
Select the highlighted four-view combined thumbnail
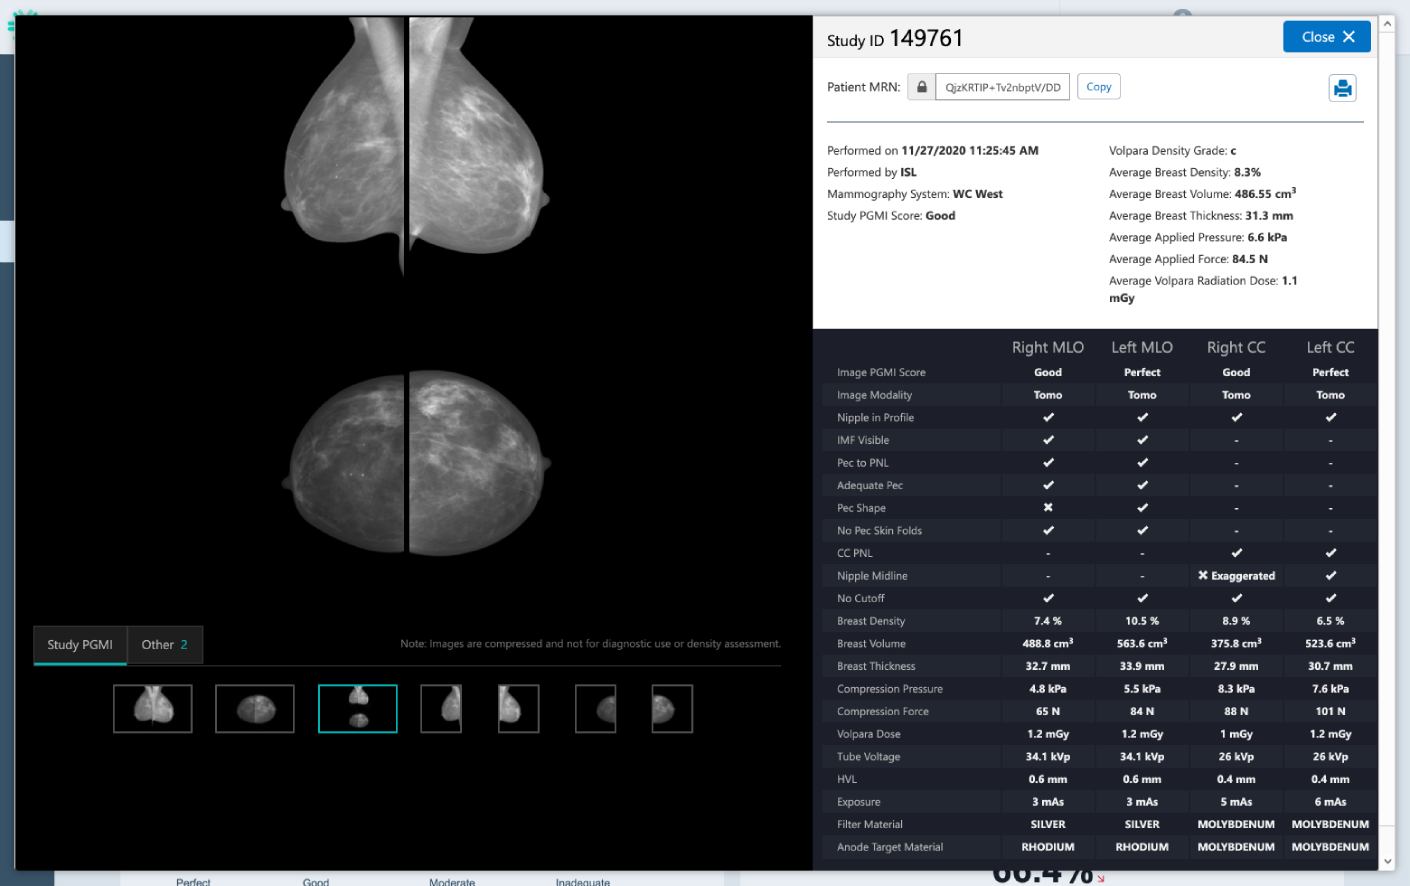pyautogui.click(x=358, y=709)
